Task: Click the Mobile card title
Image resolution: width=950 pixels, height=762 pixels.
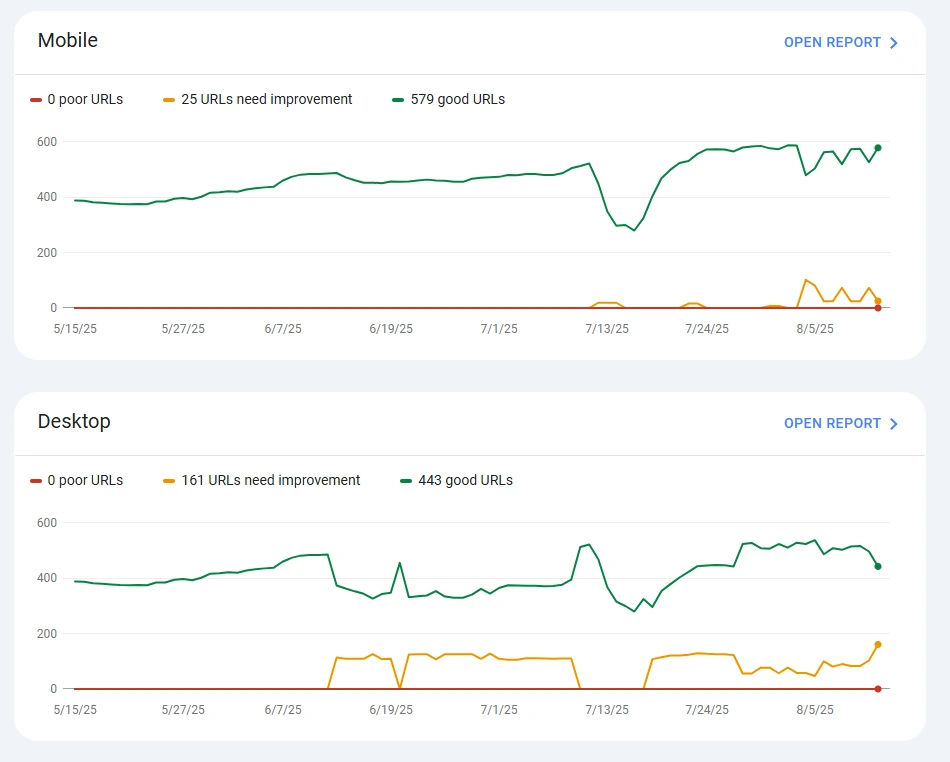Action: coord(68,40)
